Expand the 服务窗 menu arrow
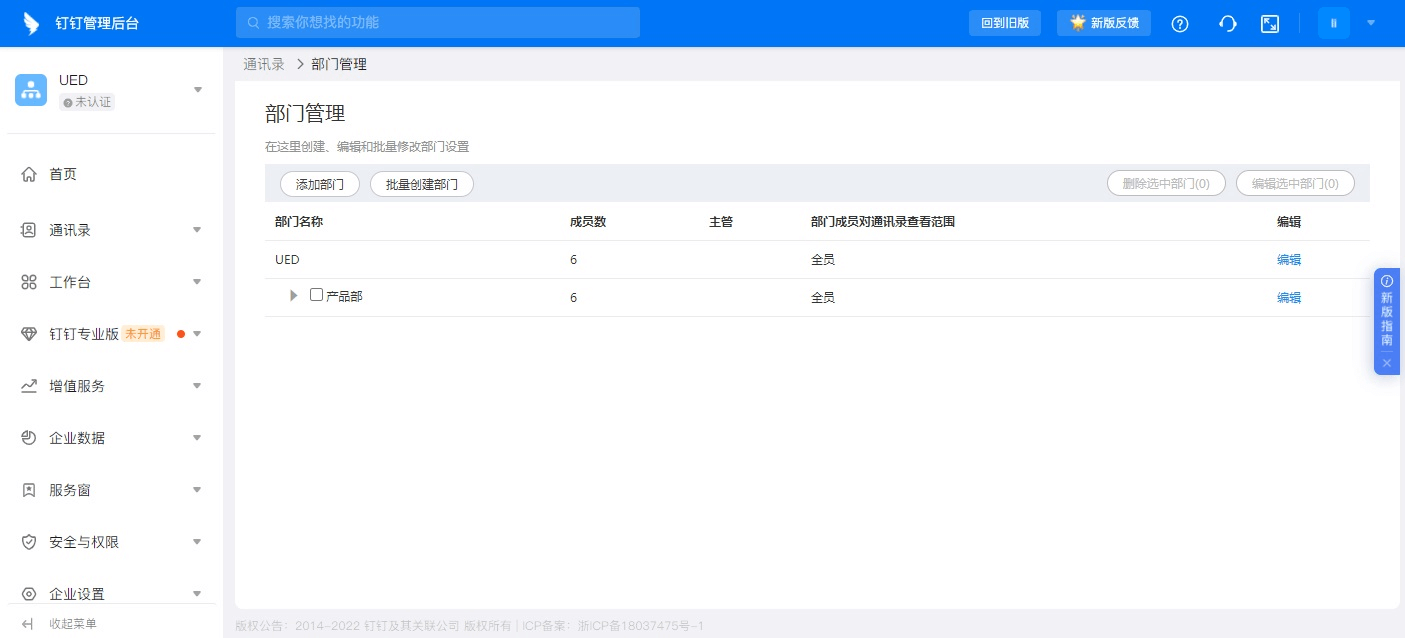 197,490
